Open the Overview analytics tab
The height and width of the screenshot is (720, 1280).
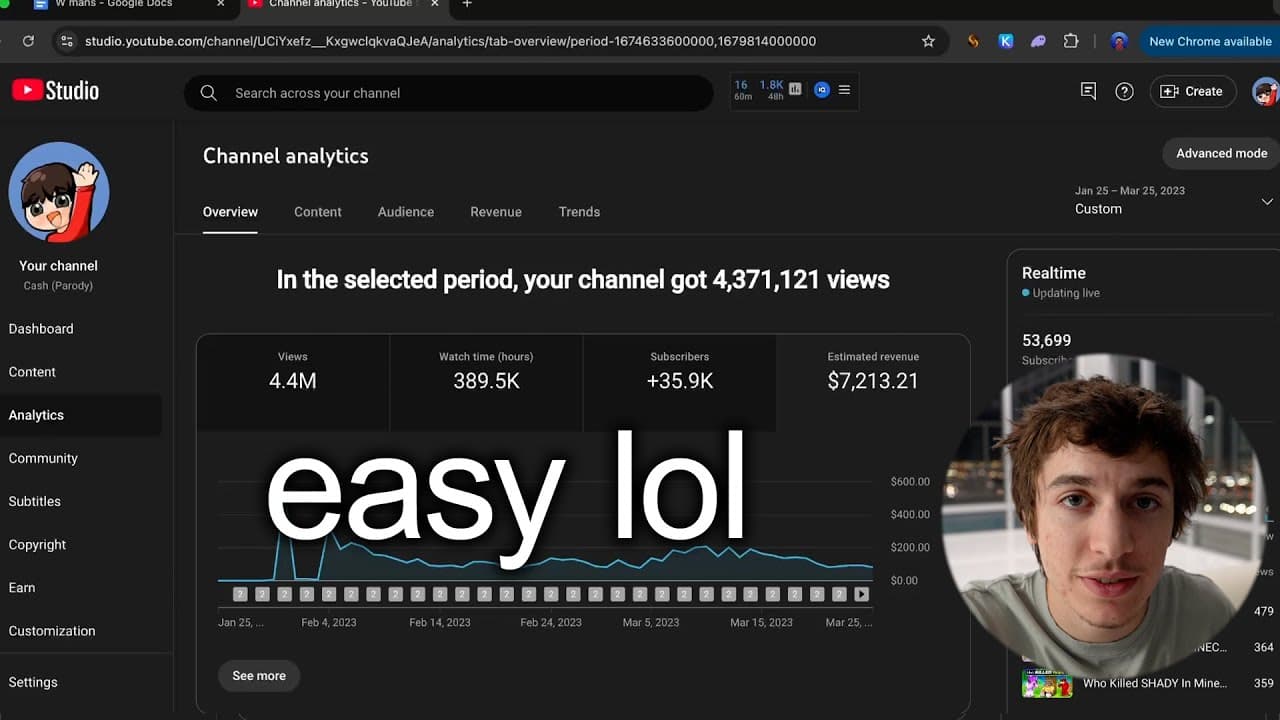(230, 212)
